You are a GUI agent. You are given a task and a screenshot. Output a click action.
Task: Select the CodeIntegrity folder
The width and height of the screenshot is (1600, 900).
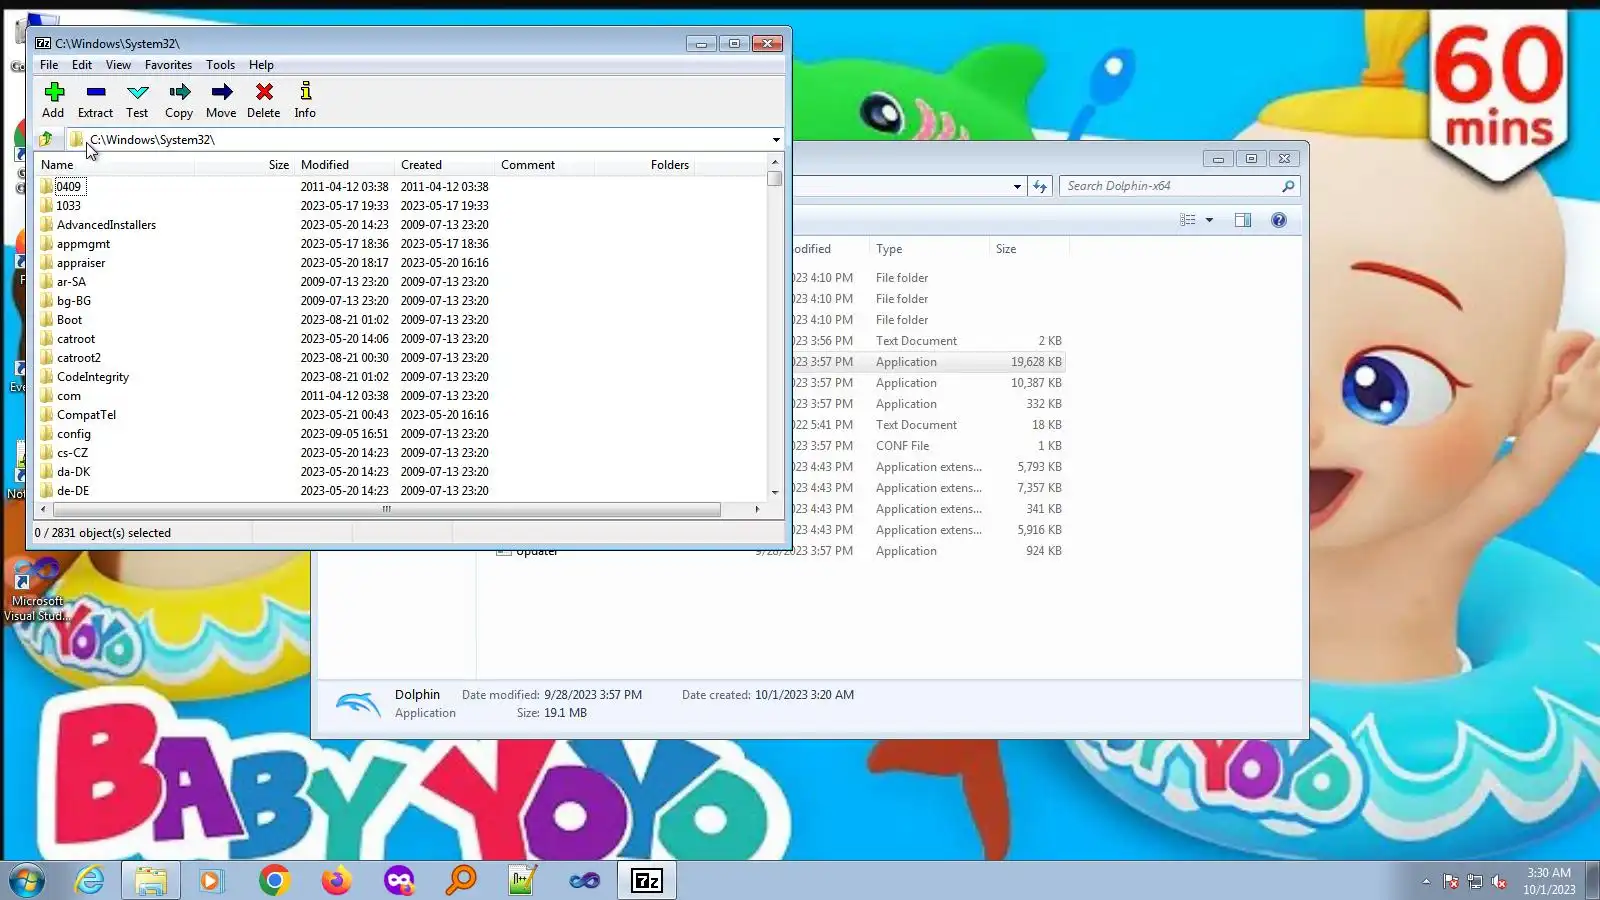coord(93,377)
